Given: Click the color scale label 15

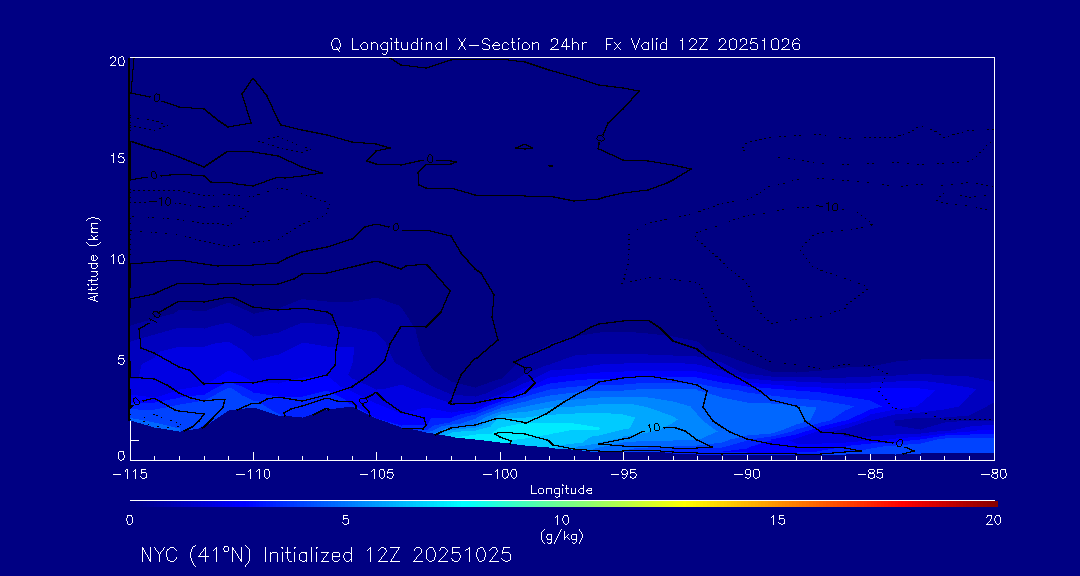Looking at the screenshot, I should (778, 521).
